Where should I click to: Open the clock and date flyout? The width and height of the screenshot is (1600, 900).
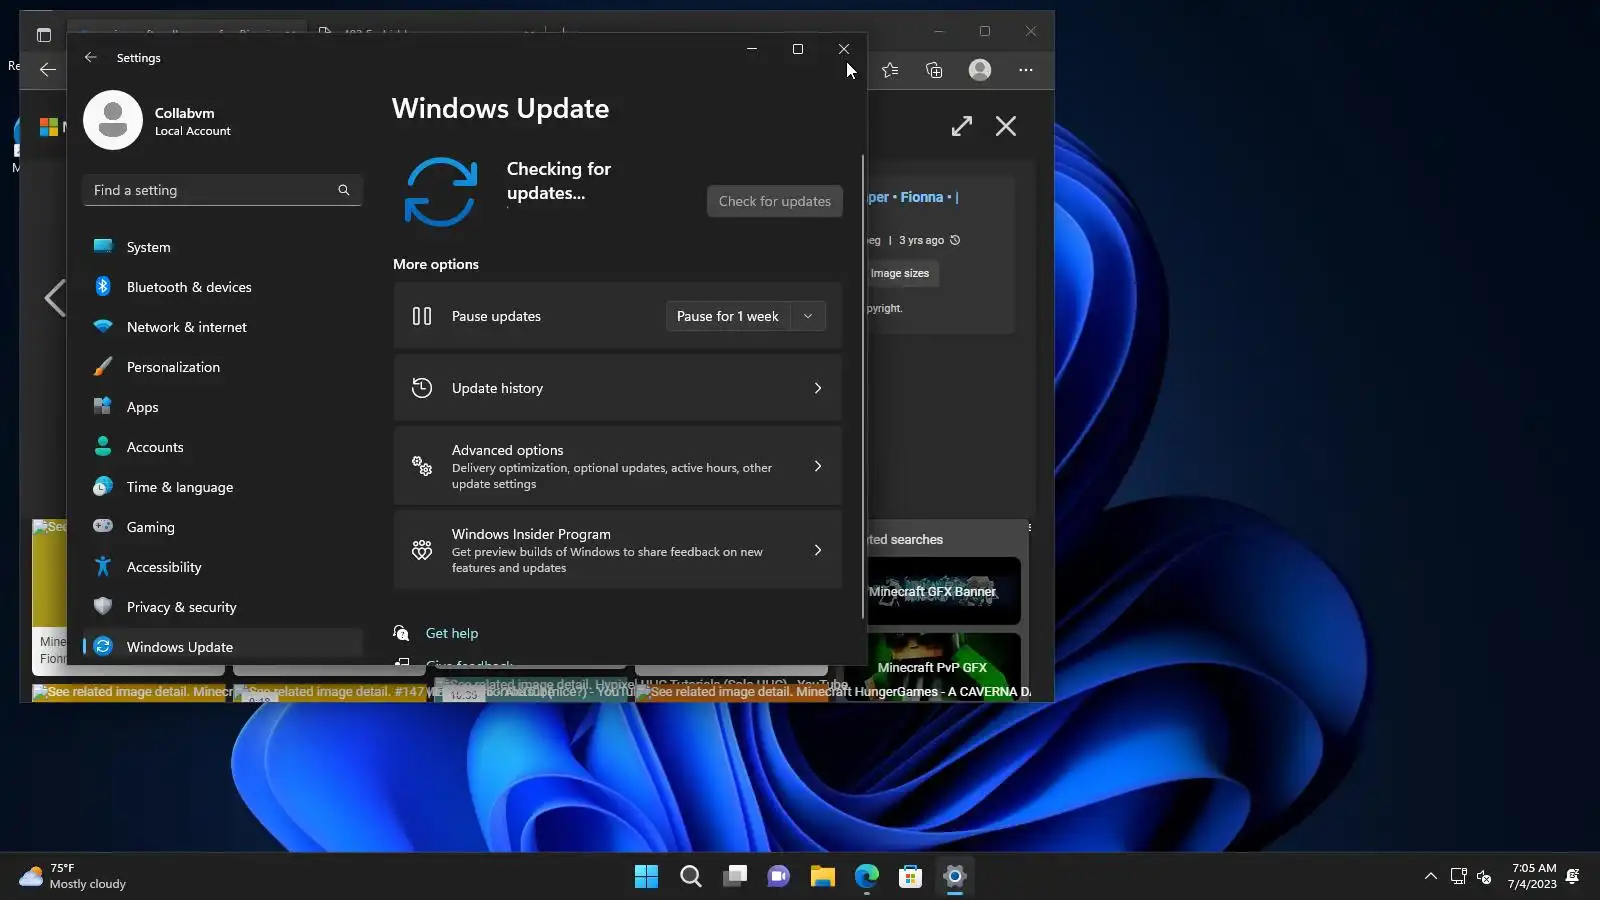pyautogui.click(x=1532, y=876)
